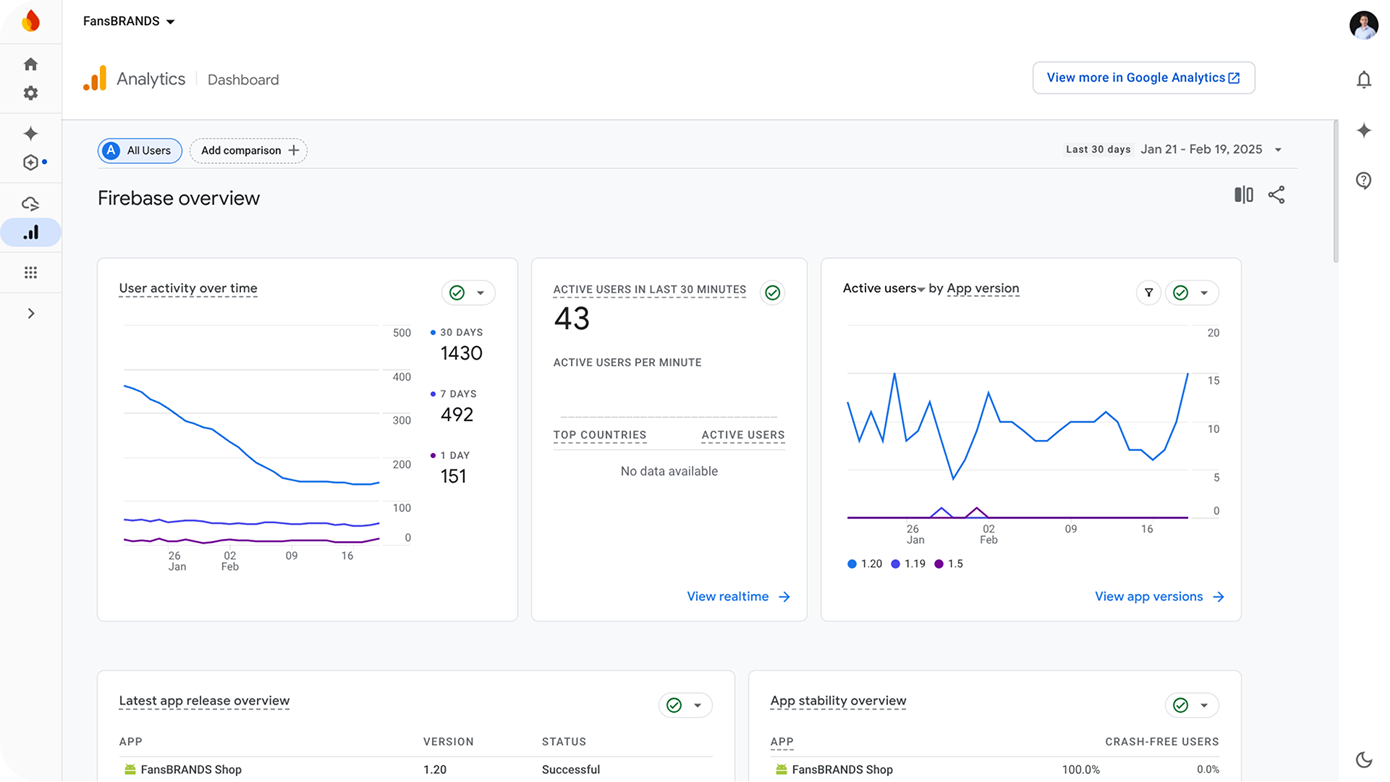
Task: Click the page vertical scrollbar
Action: pyautogui.click(x=1336, y=192)
